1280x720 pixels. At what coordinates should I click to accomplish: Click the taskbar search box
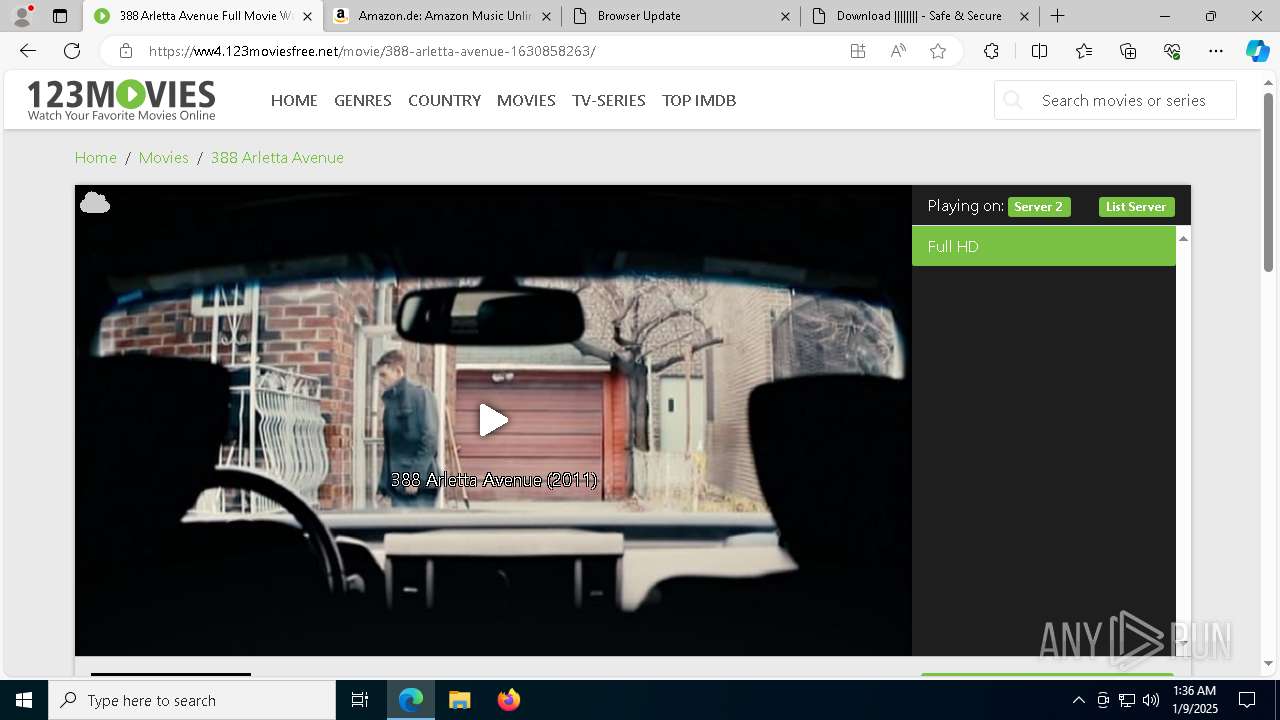tap(192, 700)
